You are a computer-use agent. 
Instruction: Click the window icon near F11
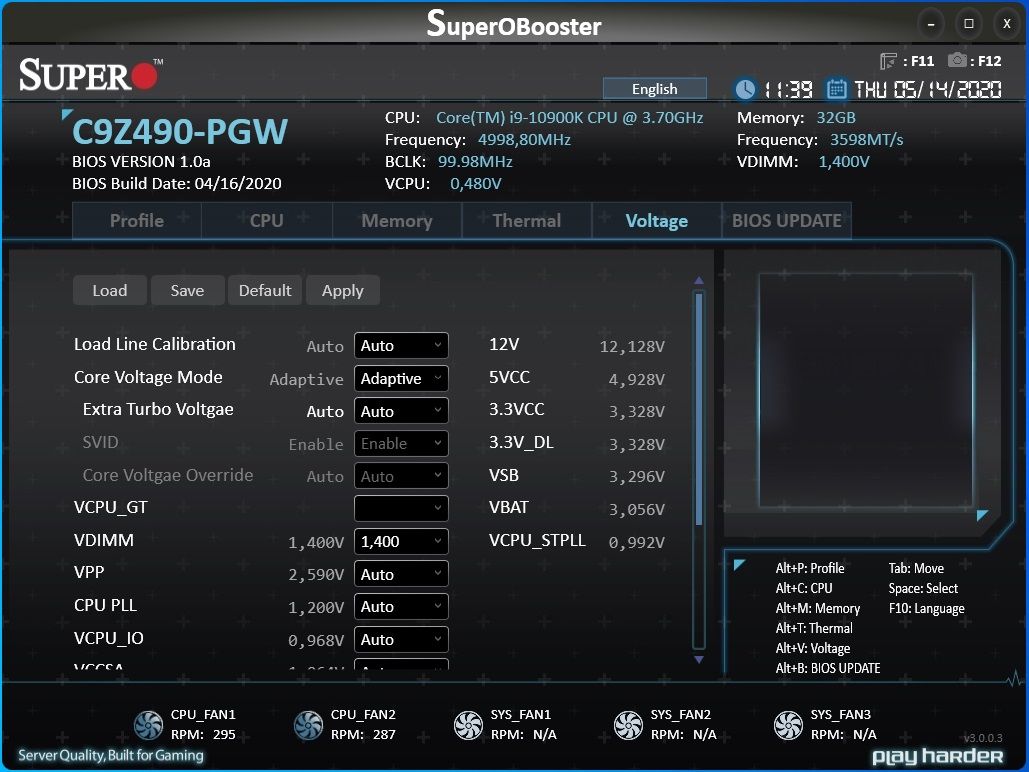[888, 61]
